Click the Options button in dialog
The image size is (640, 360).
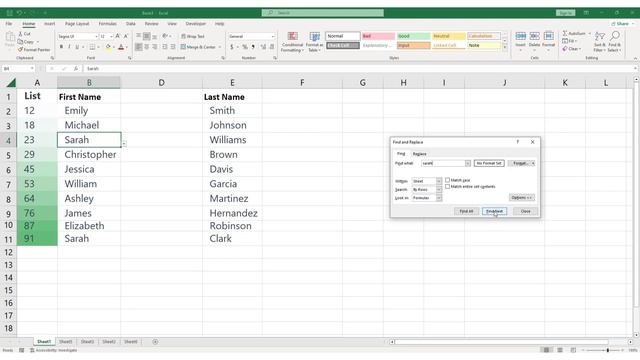522,198
